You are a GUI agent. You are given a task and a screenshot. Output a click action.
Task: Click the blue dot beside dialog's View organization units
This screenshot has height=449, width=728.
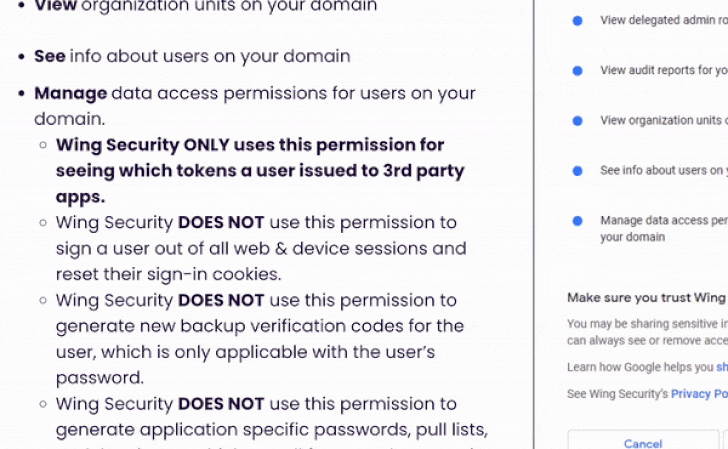click(x=577, y=121)
